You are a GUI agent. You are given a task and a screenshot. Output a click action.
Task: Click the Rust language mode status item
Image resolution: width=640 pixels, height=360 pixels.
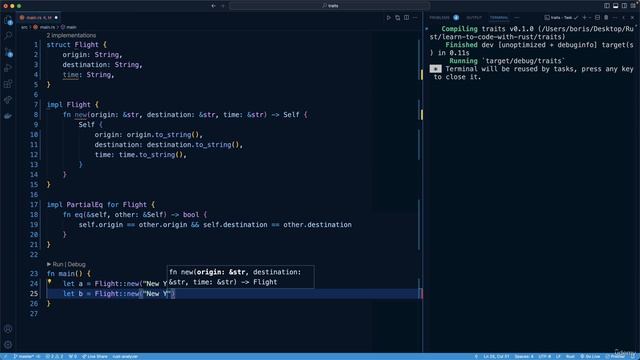point(570,356)
